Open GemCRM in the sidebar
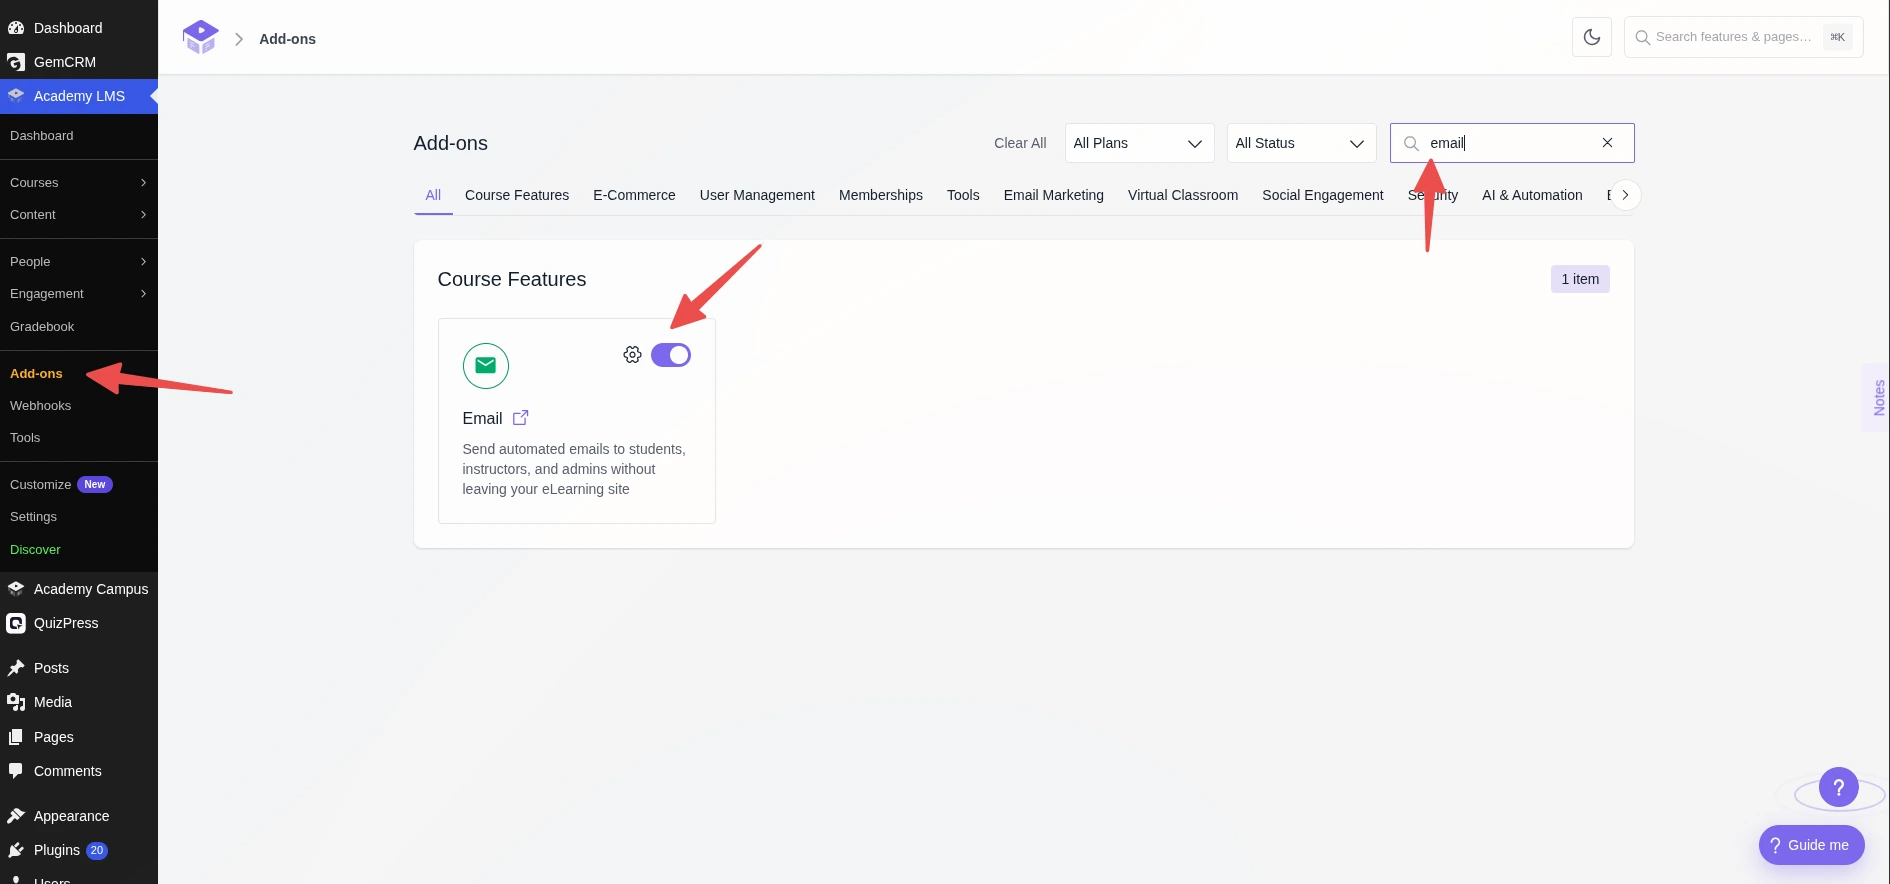The image size is (1890, 884). pos(79,62)
